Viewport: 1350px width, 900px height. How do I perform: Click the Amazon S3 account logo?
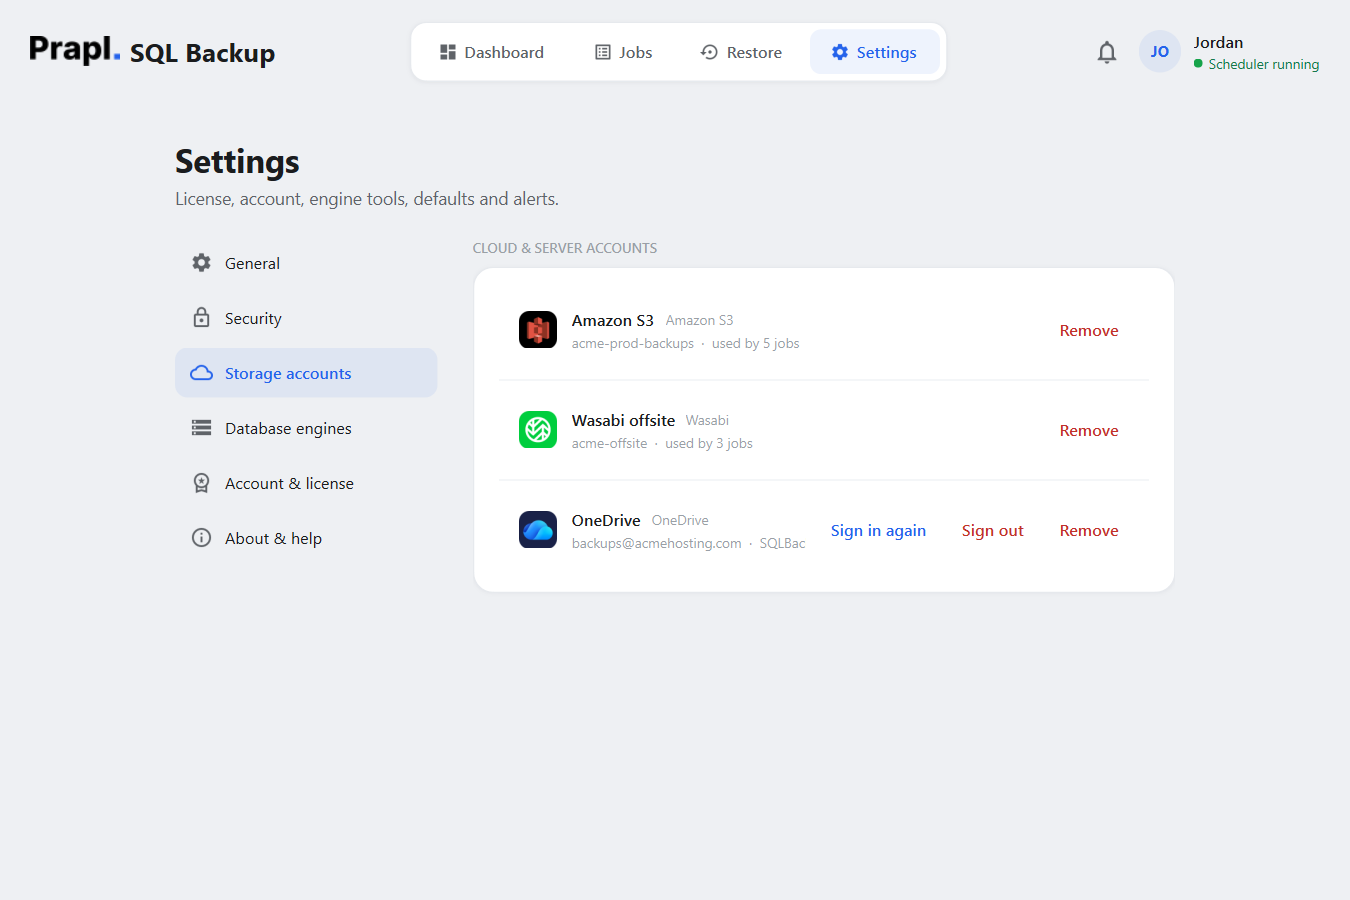[538, 330]
